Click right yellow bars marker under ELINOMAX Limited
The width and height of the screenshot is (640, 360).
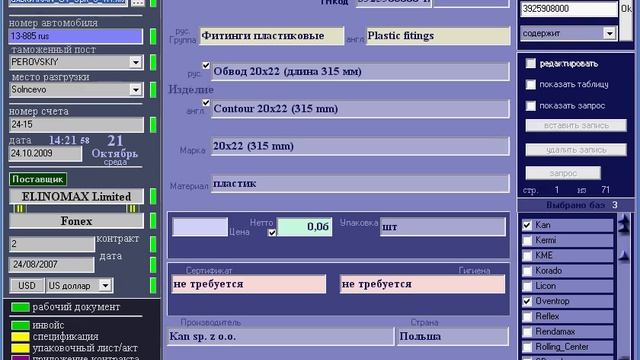click(x=132, y=209)
